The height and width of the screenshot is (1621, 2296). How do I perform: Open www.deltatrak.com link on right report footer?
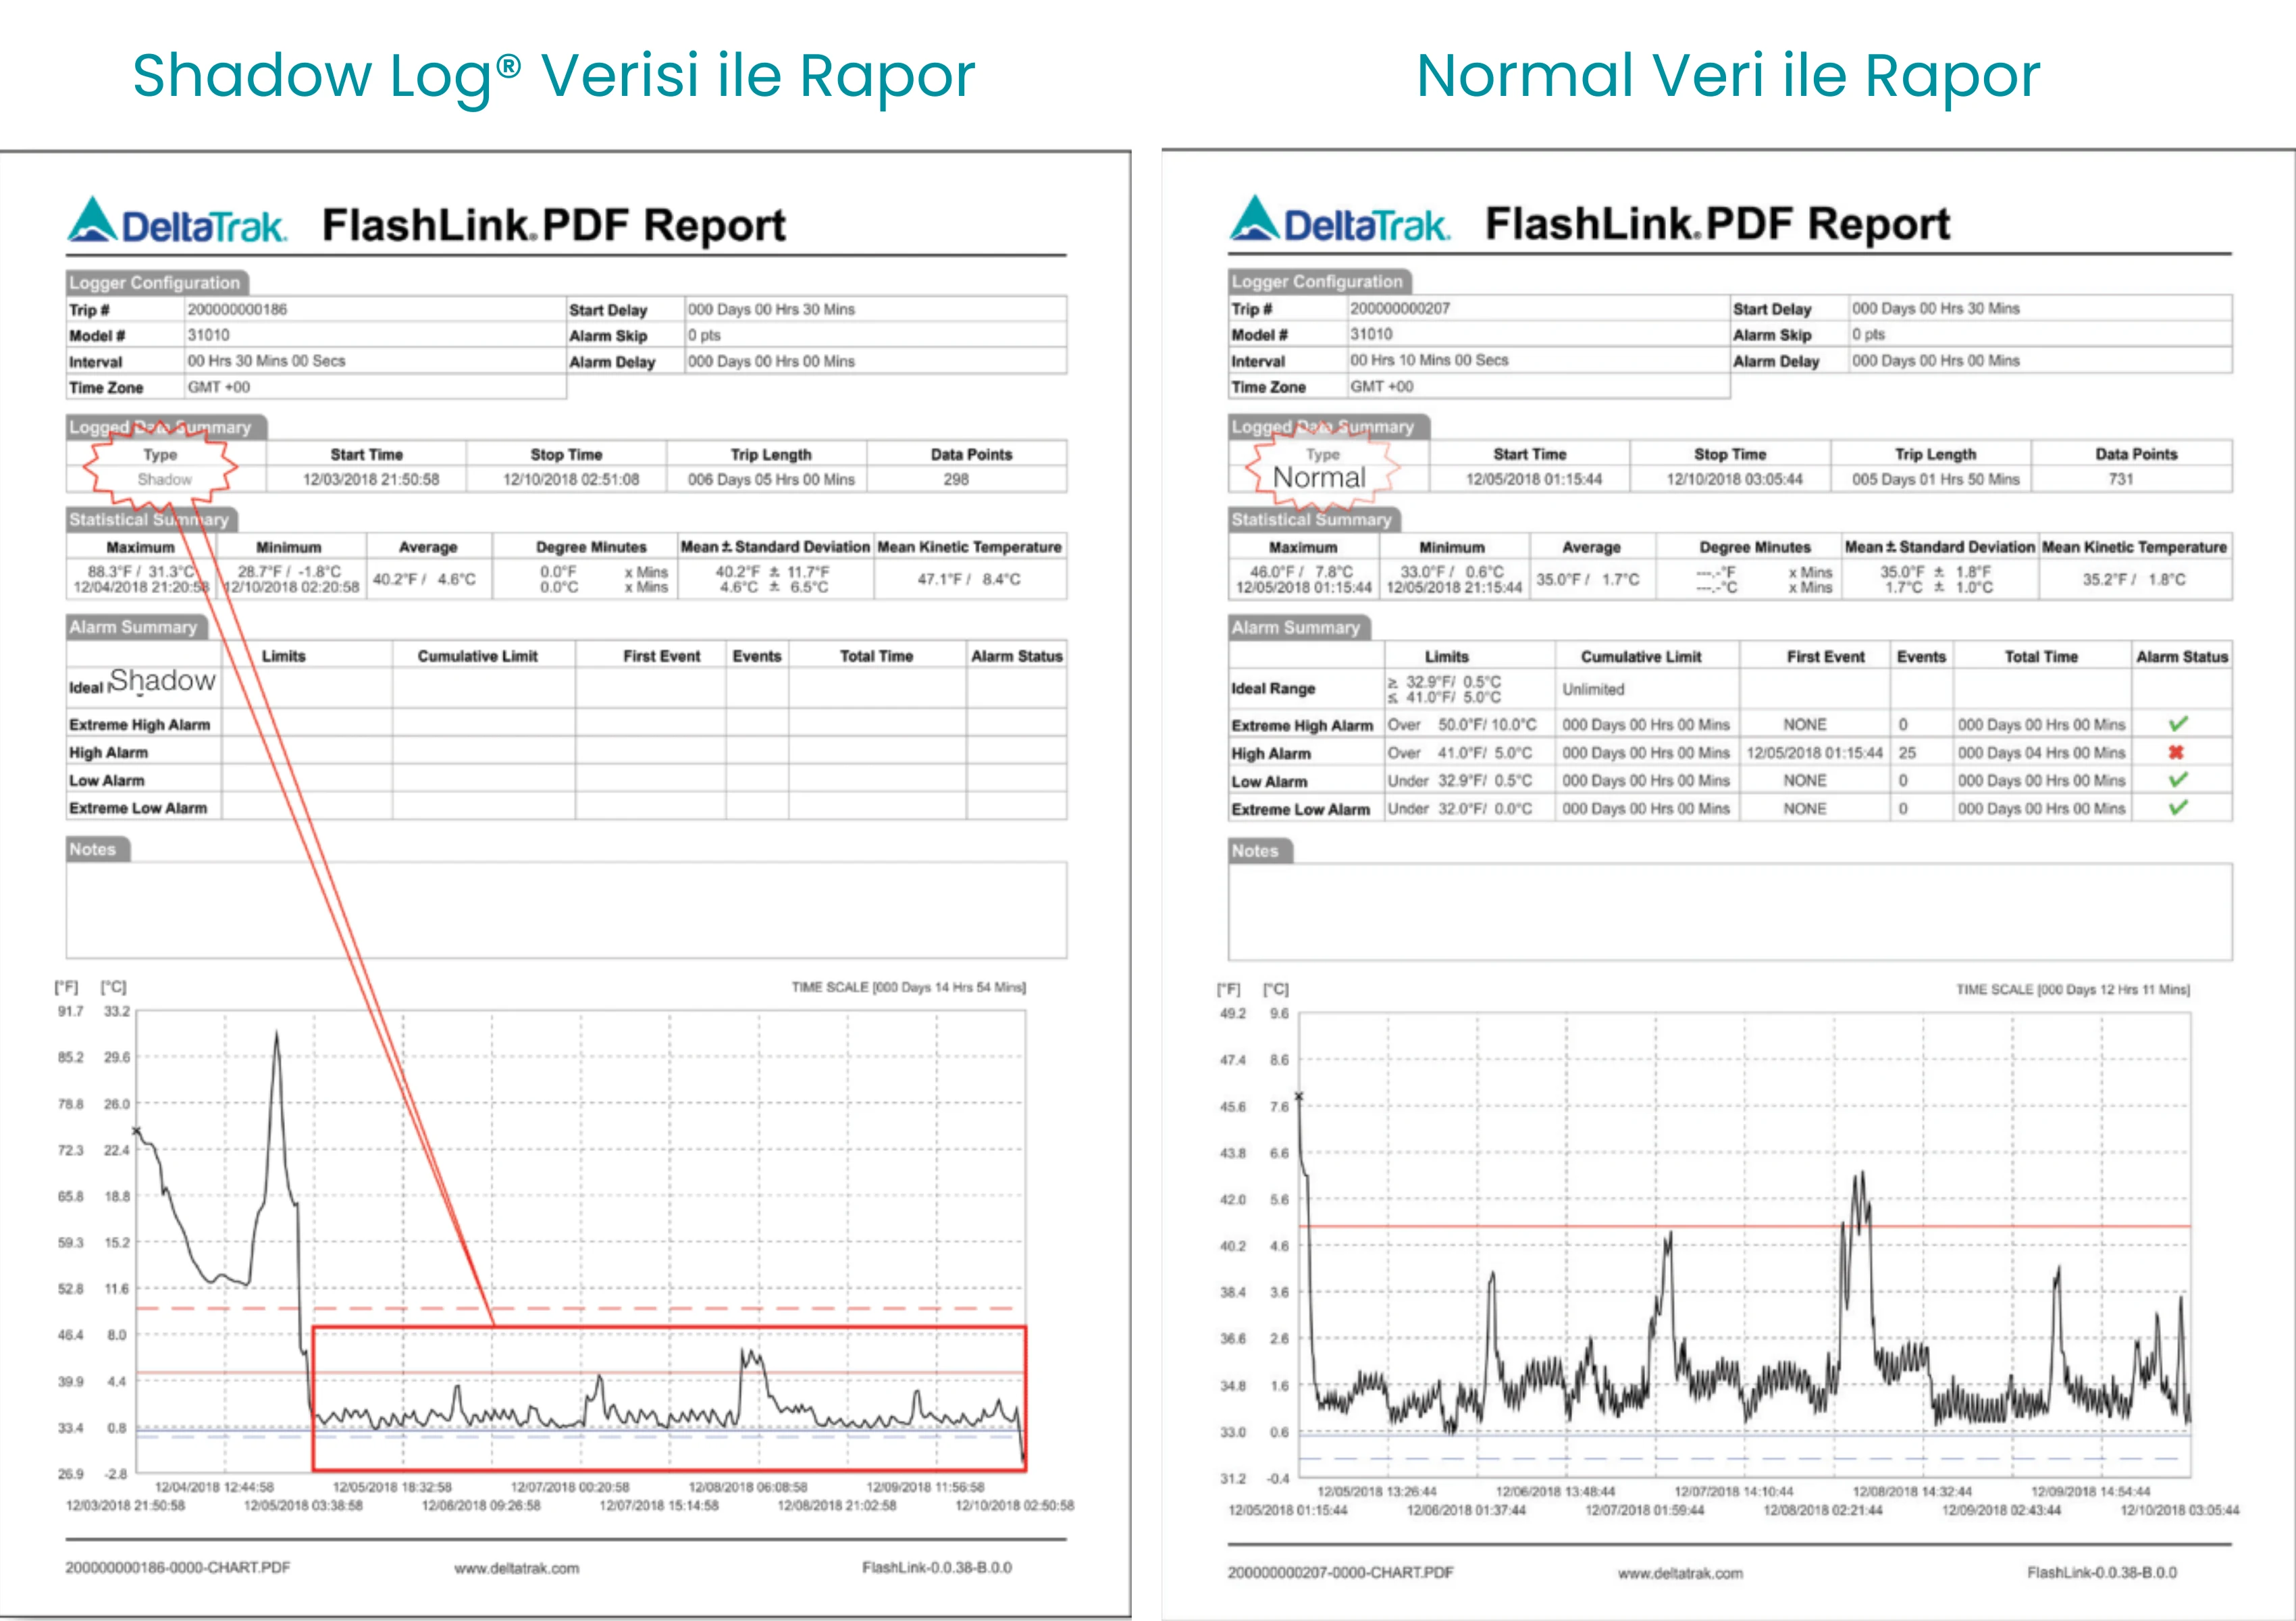1680,1573
